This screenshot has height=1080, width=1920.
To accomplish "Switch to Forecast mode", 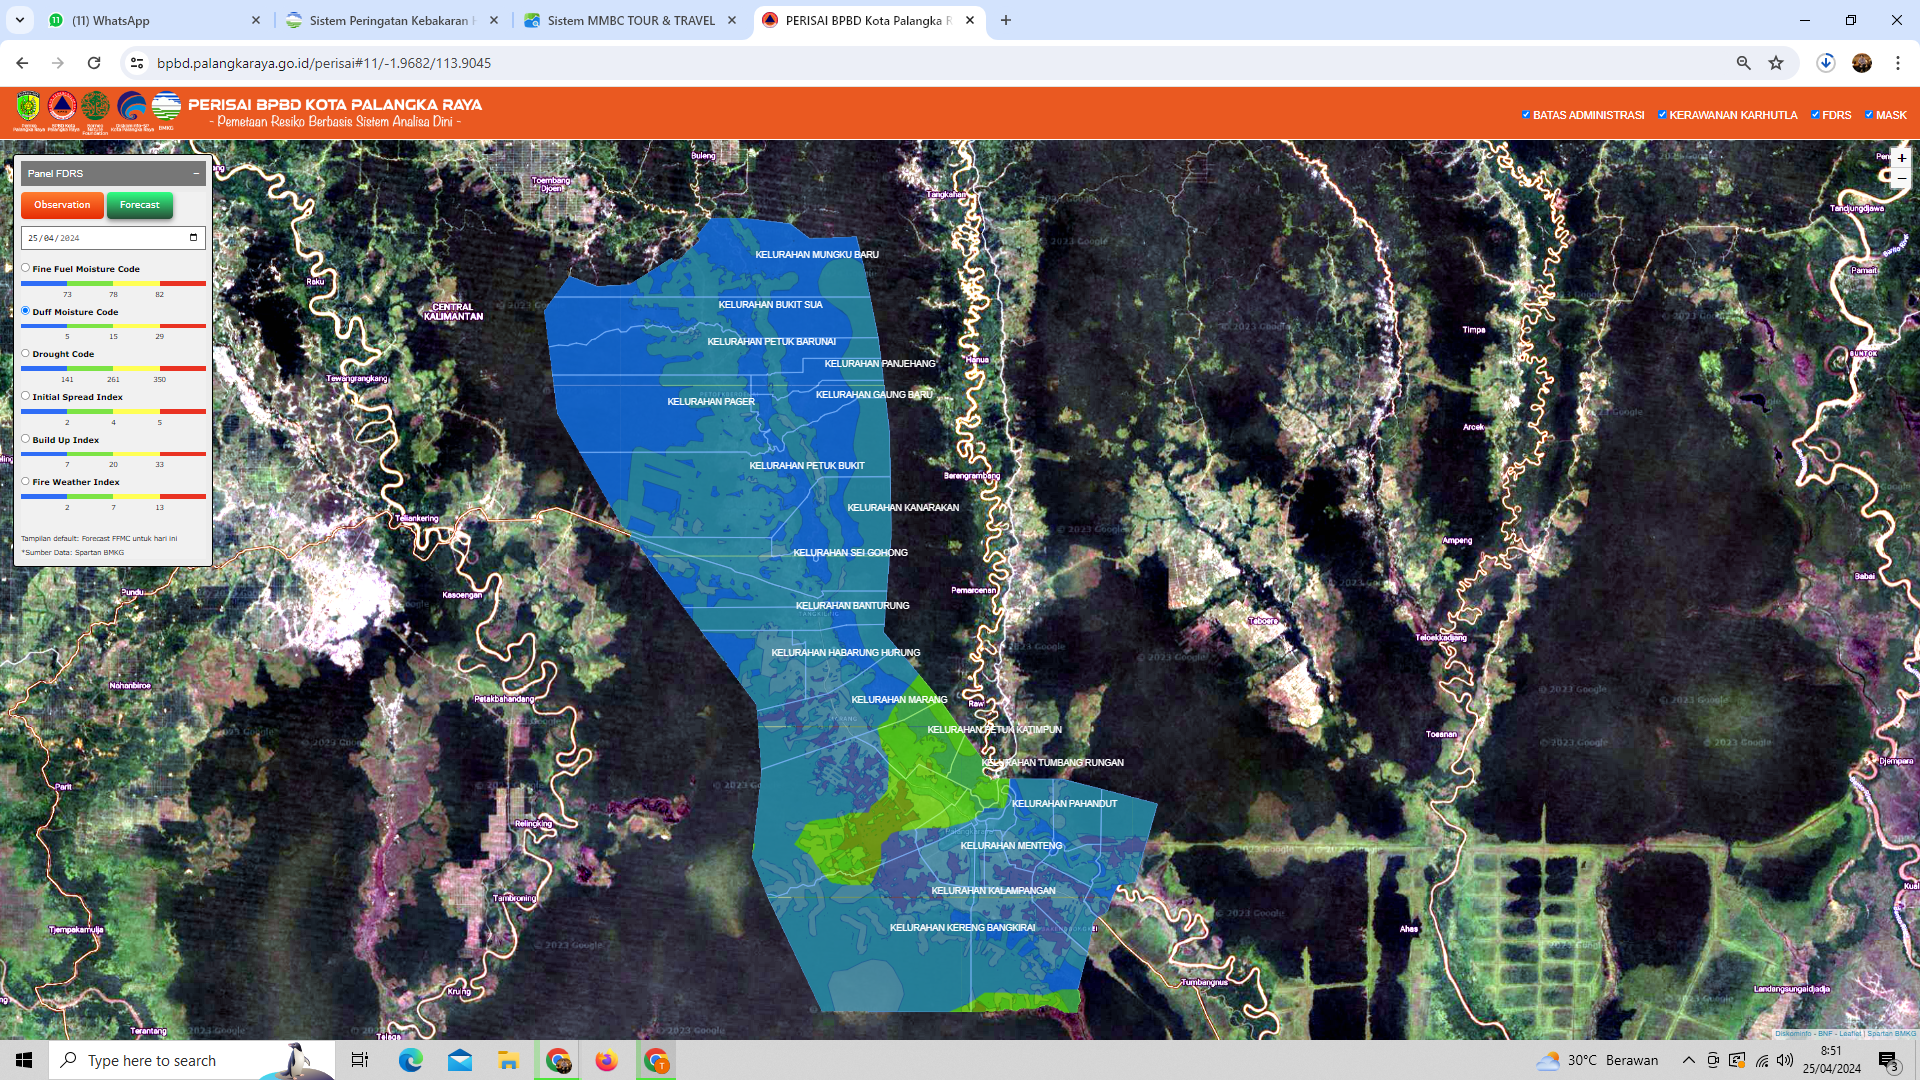I will 140,205.
